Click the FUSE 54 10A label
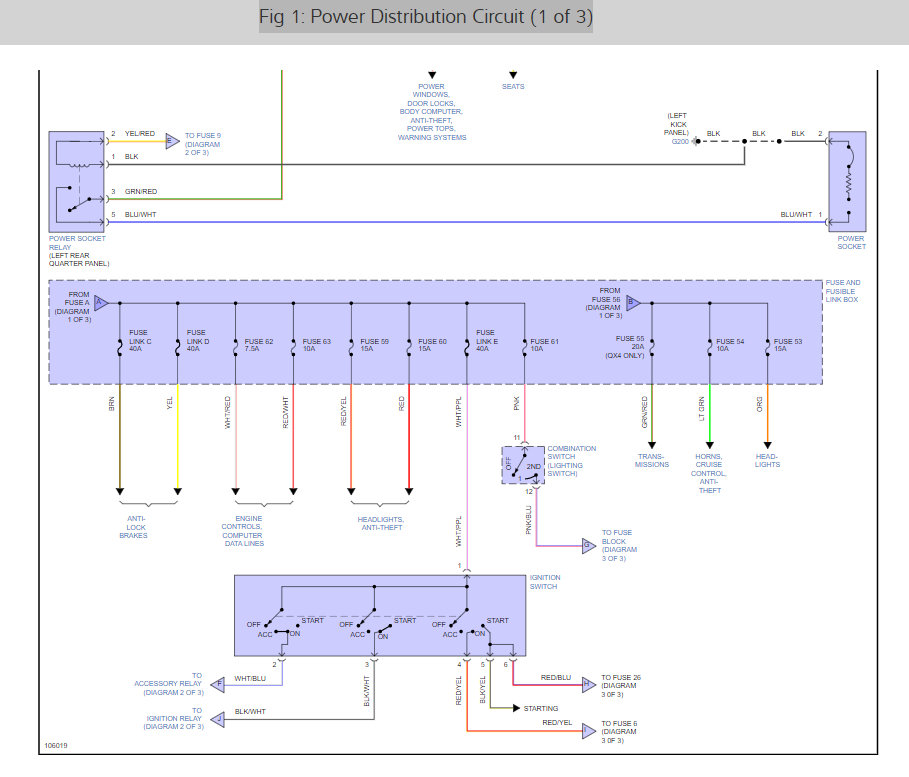Screen dimensions: 909x777 point(730,345)
